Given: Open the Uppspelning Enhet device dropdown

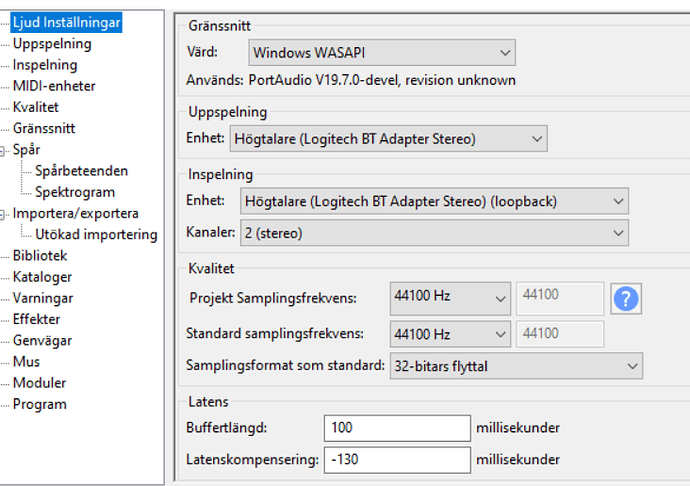Looking at the screenshot, I should [x=389, y=139].
